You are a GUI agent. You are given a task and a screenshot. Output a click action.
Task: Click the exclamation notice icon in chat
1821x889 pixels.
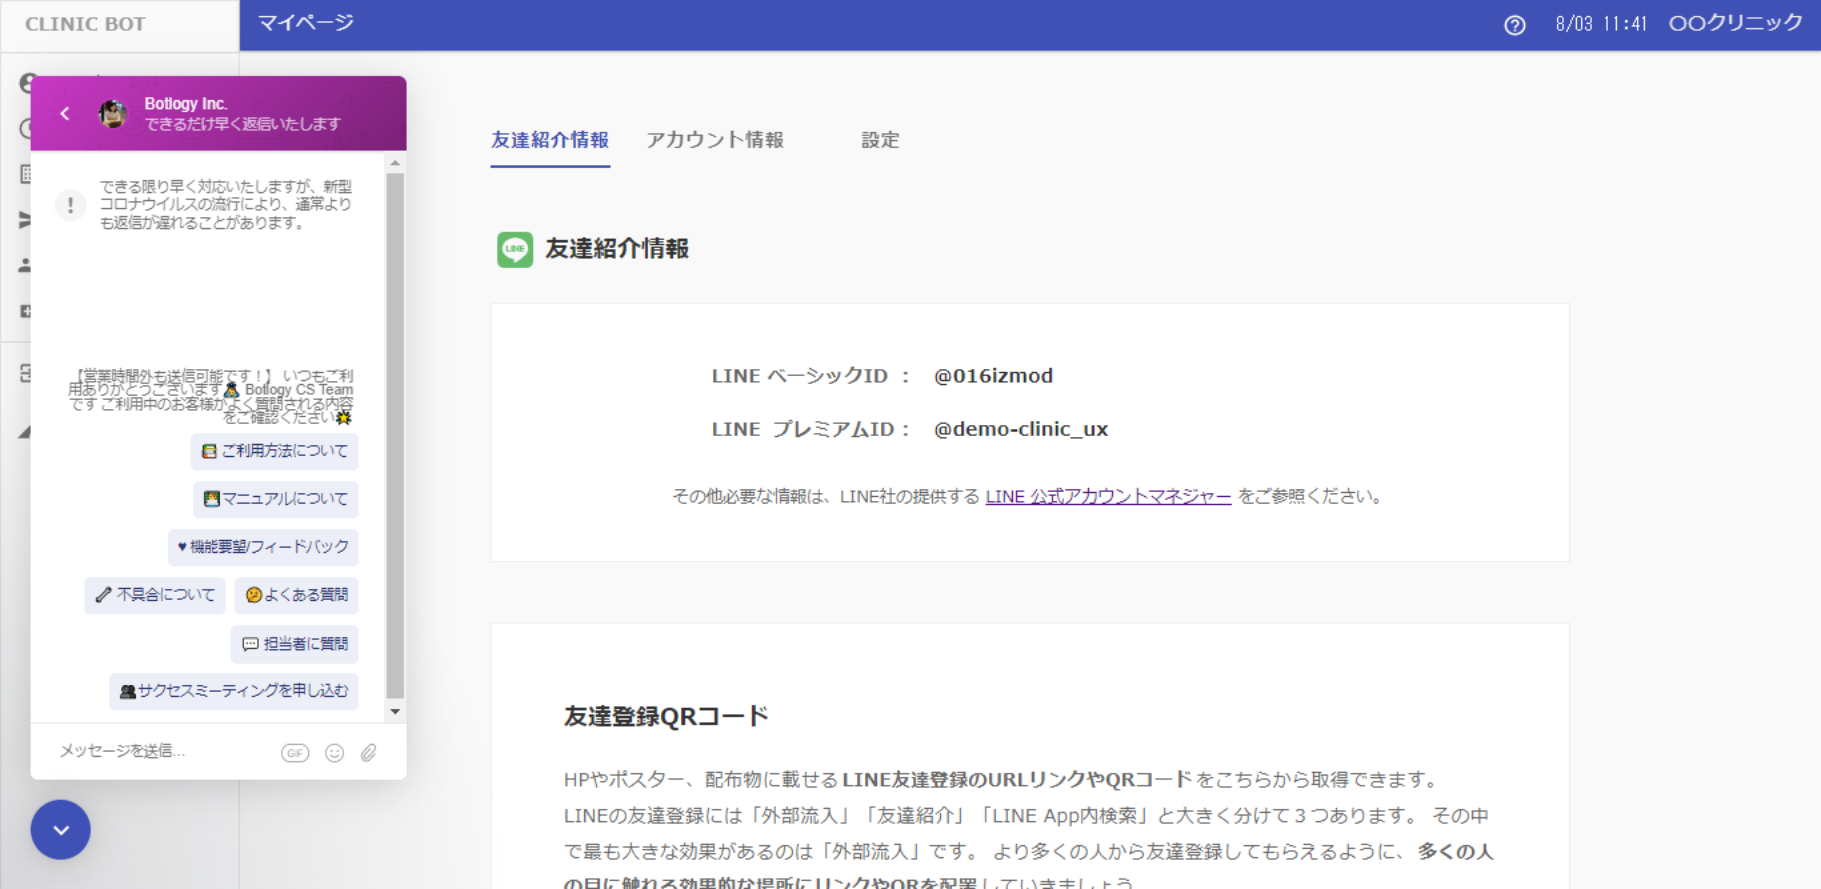coord(70,205)
